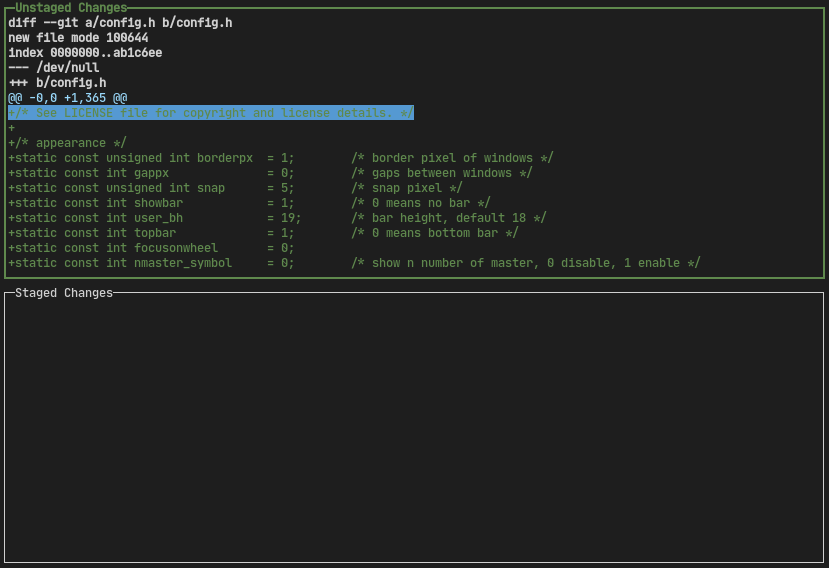
Task: Click the @@ -0,0 +1,365 @@ hunk header
Action: pyautogui.click(x=68, y=98)
